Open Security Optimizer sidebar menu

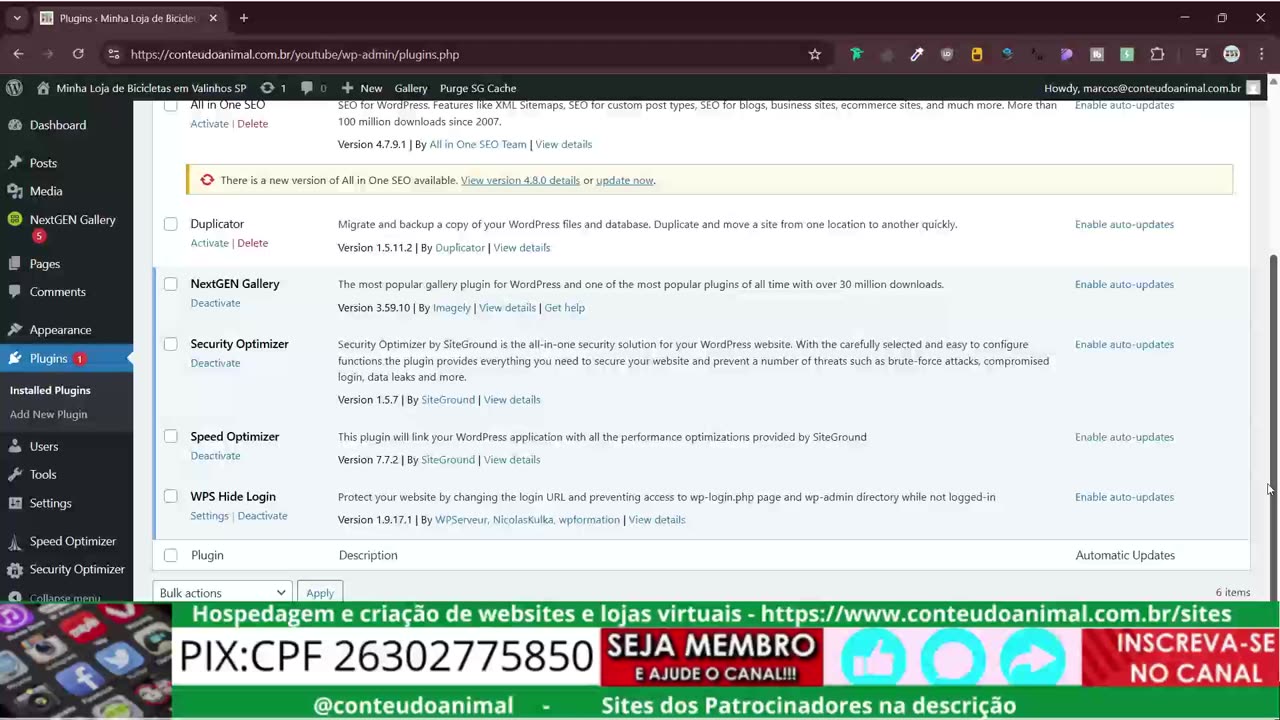coord(77,569)
